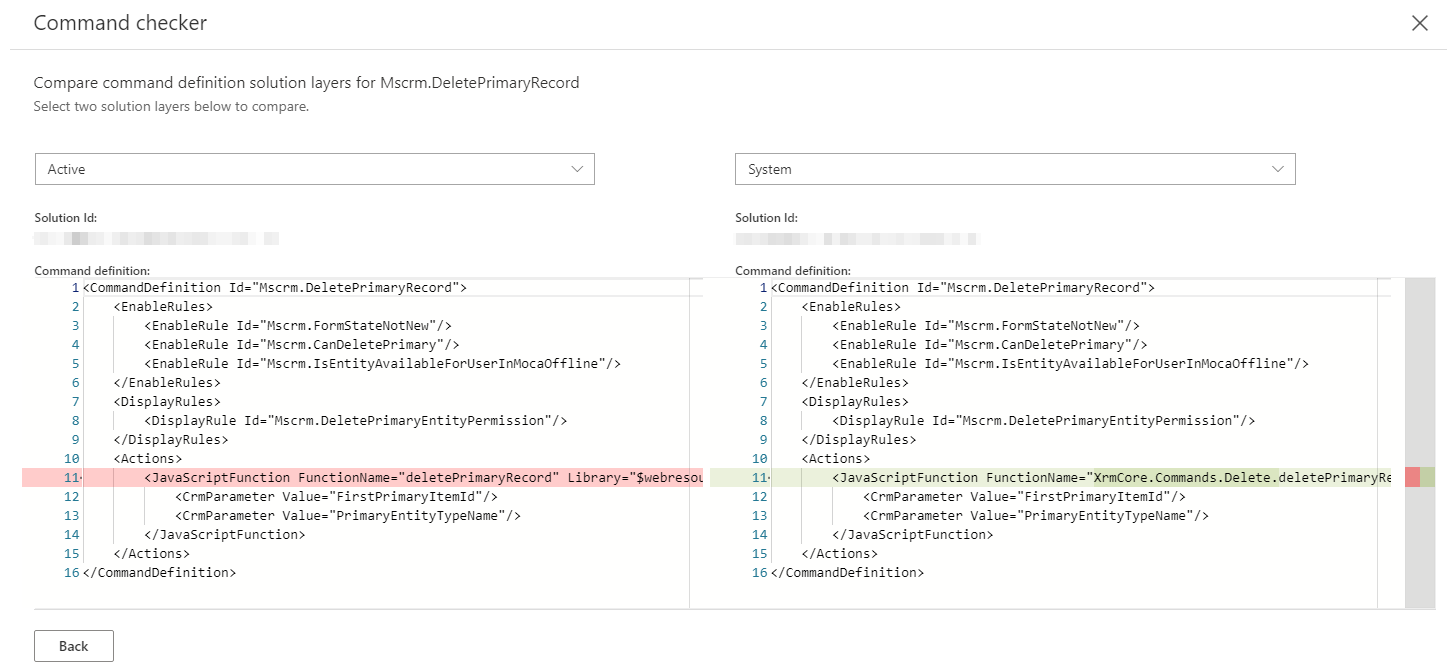Image resolution: width=1447 pixels, height=666 pixels.
Task: Click line number 16 in right editor
Action: click(x=760, y=573)
